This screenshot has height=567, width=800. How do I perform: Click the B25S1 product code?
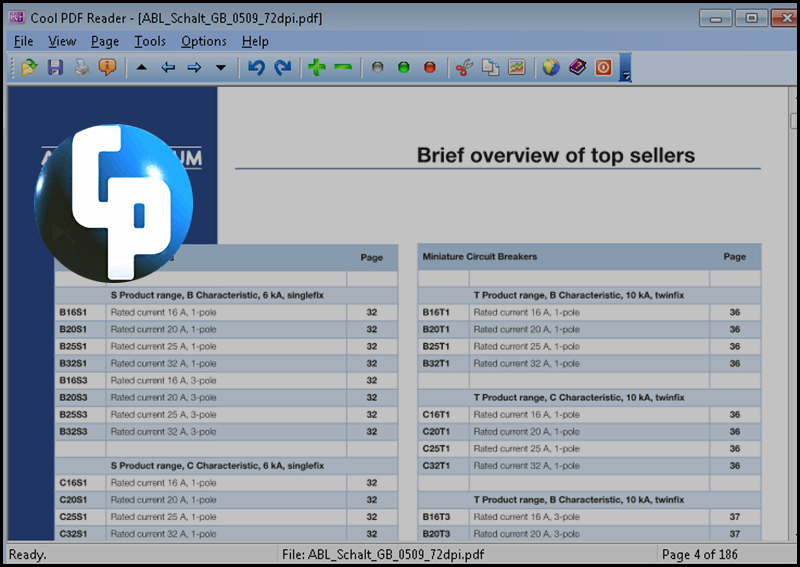pyautogui.click(x=73, y=347)
